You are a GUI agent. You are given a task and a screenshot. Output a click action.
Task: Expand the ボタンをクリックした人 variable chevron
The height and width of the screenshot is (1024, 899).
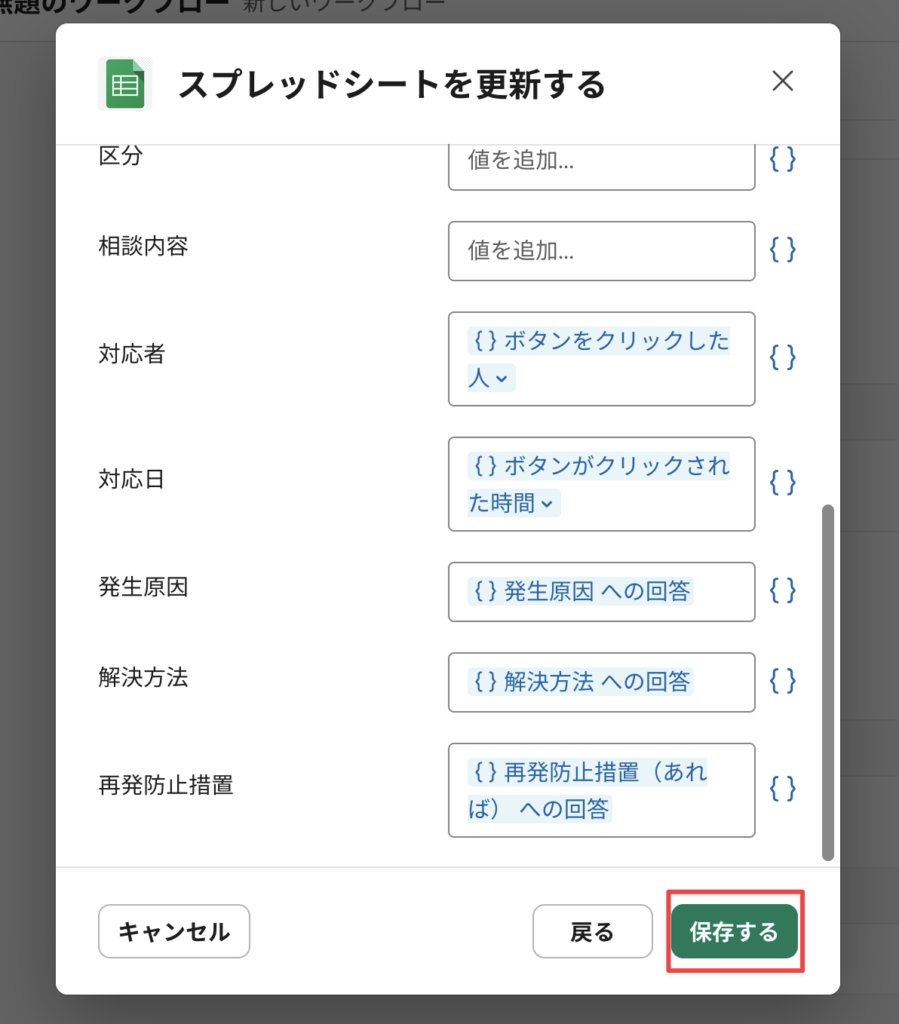point(502,379)
